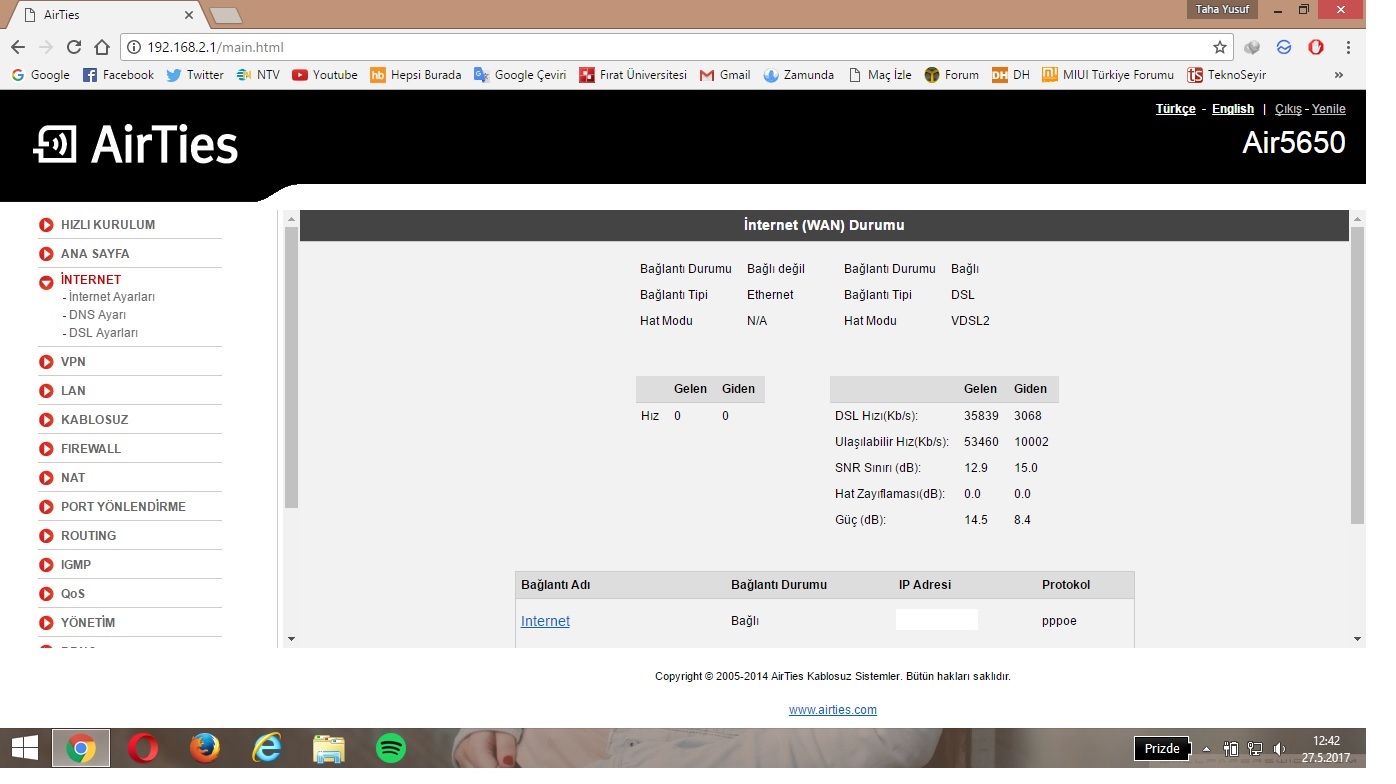Switch language to English
1396x784 pixels.
(x=1233, y=109)
